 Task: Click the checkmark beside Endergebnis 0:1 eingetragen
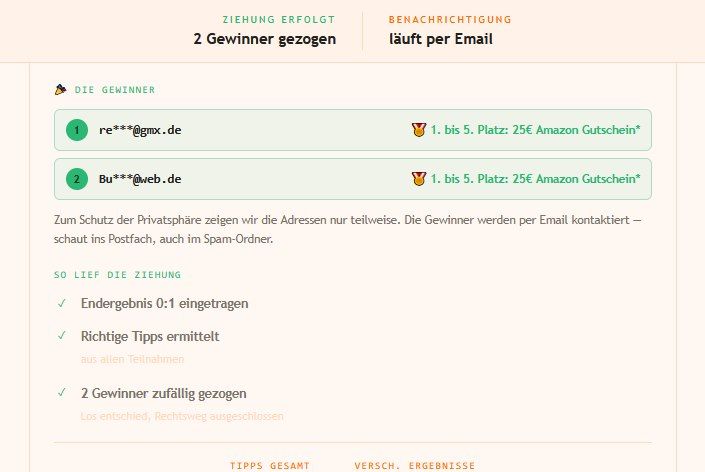click(x=62, y=303)
